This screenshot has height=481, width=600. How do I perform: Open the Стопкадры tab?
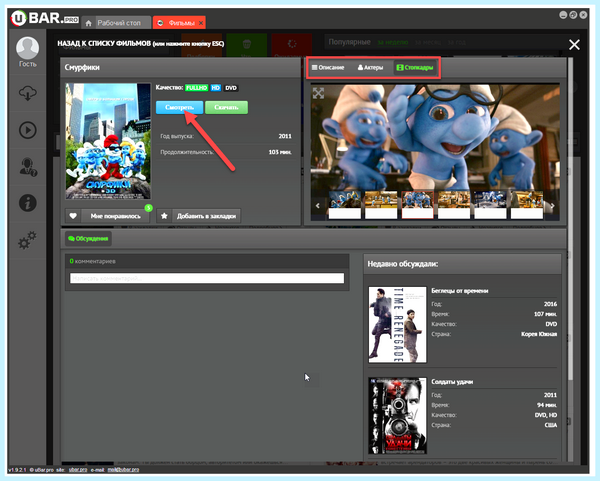pos(415,67)
